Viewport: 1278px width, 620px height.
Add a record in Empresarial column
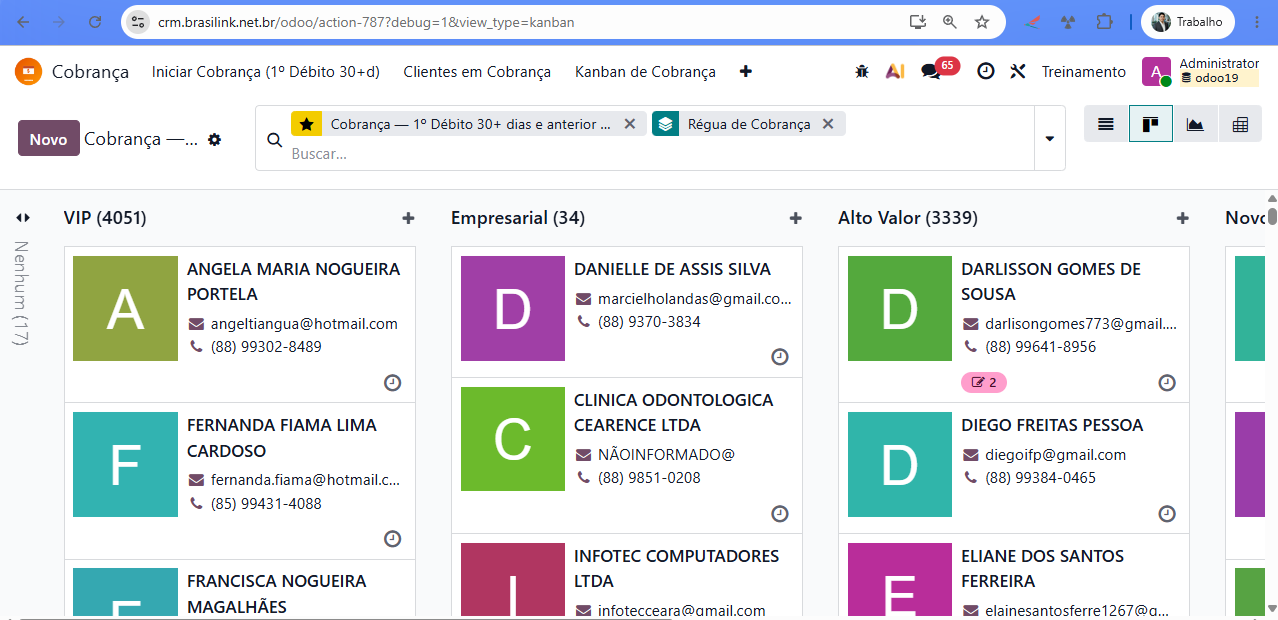[x=795, y=218]
